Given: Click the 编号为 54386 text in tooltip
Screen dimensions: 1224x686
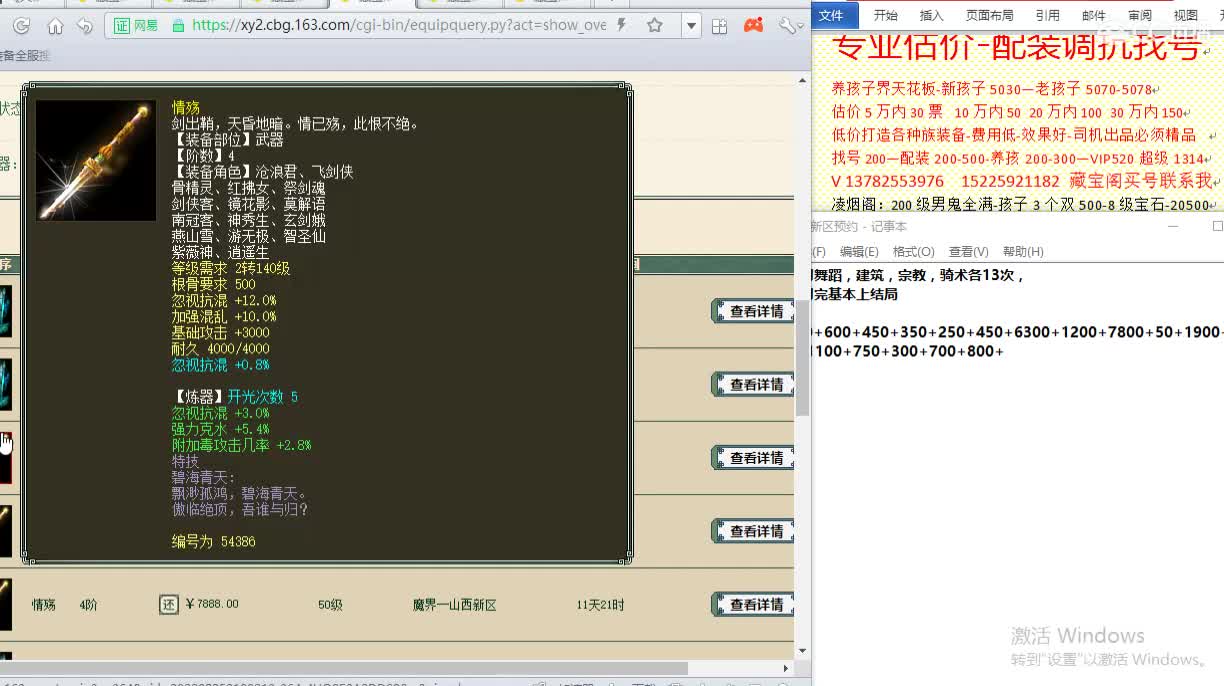Looking at the screenshot, I should [x=213, y=541].
